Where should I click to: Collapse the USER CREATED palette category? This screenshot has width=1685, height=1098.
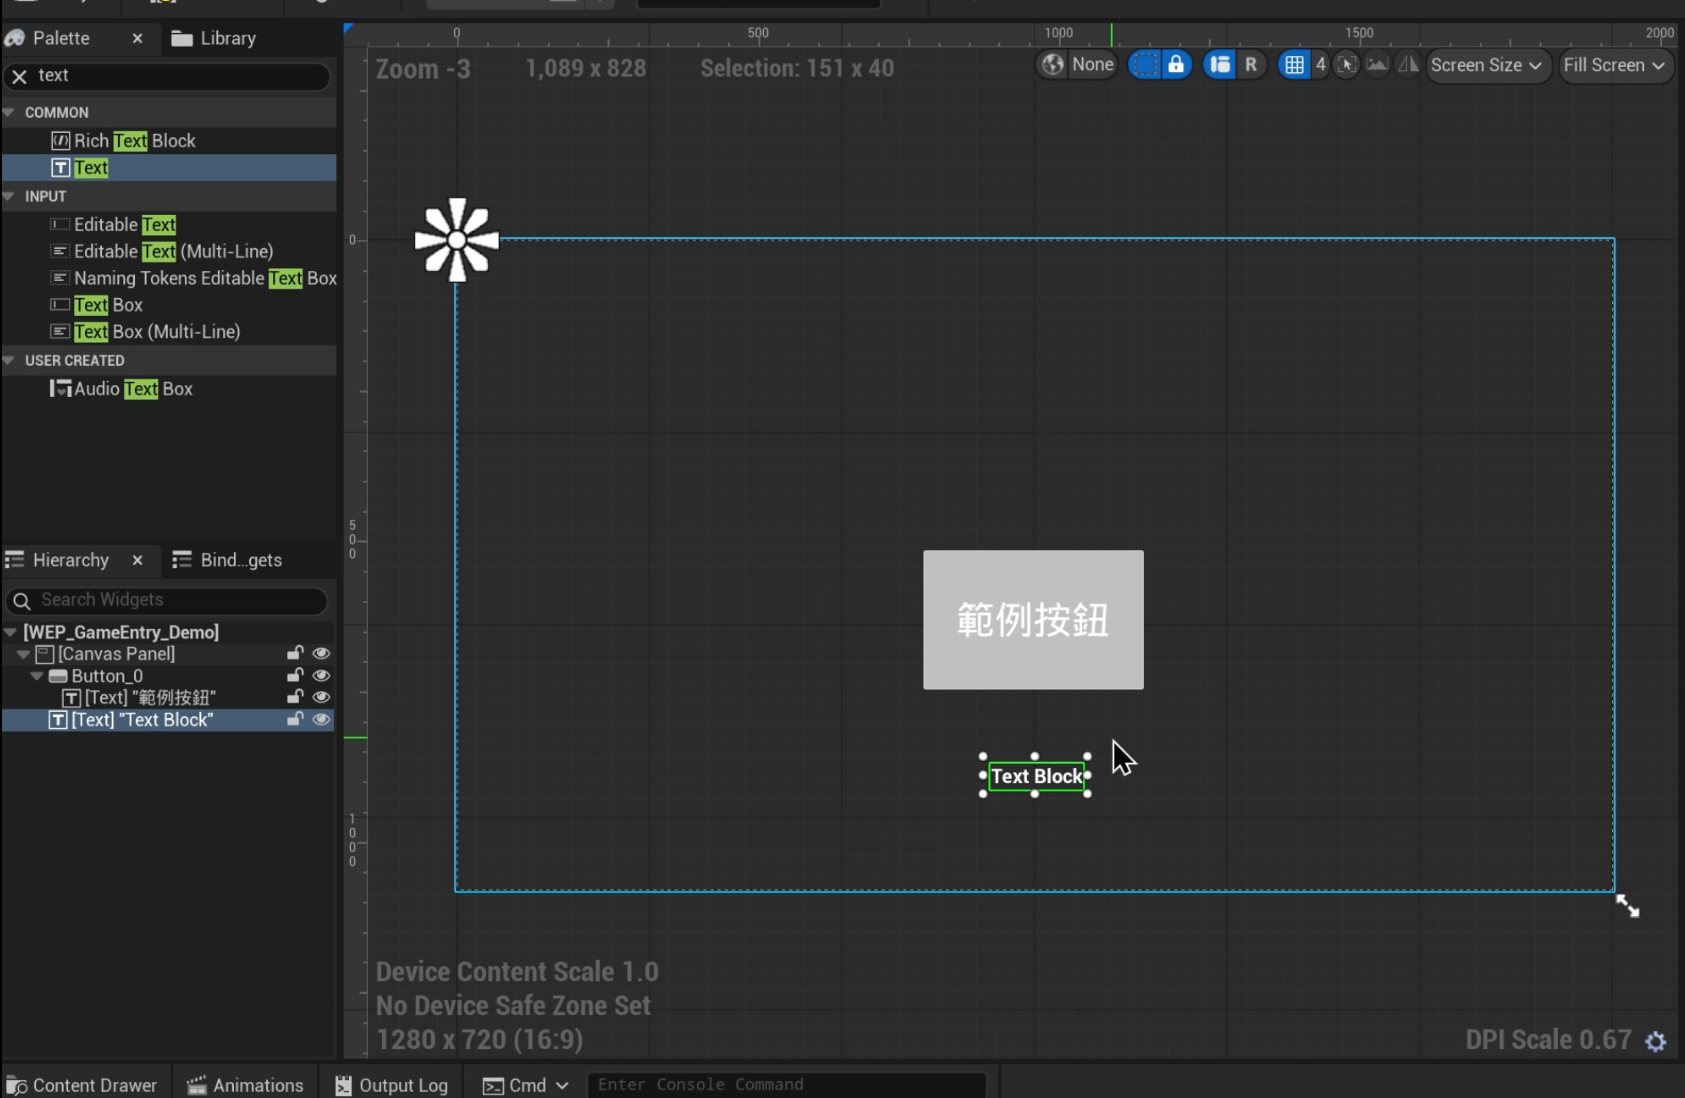(10, 360)
